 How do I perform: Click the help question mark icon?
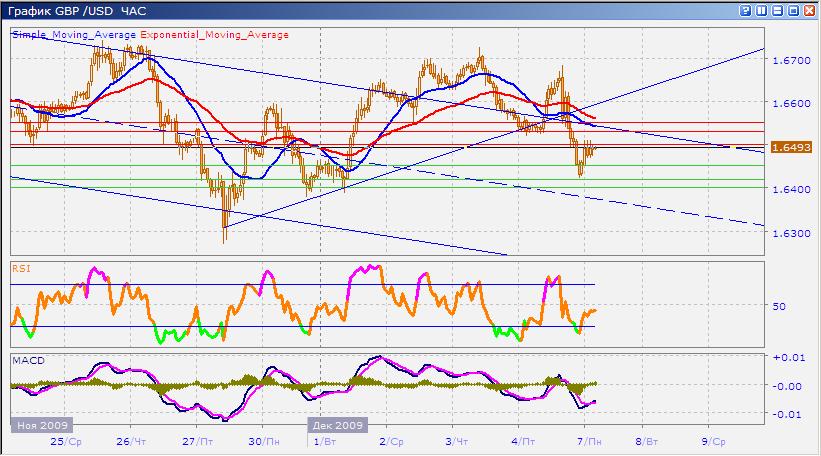tap(746, 10)
